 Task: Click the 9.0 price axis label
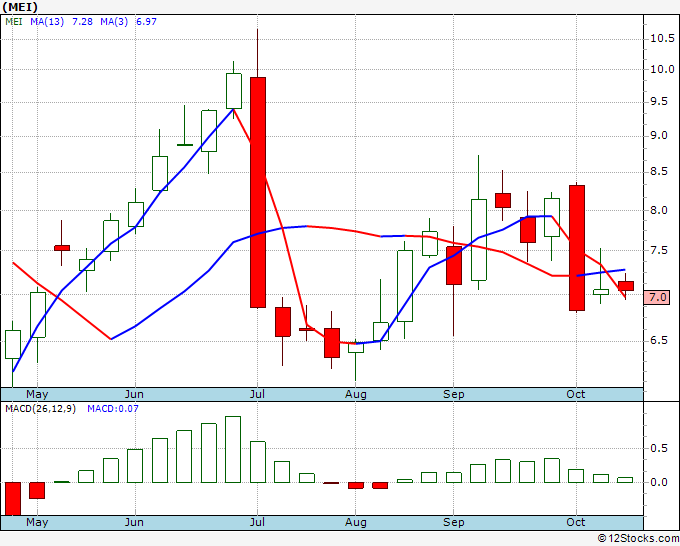(x=659, y=136)
